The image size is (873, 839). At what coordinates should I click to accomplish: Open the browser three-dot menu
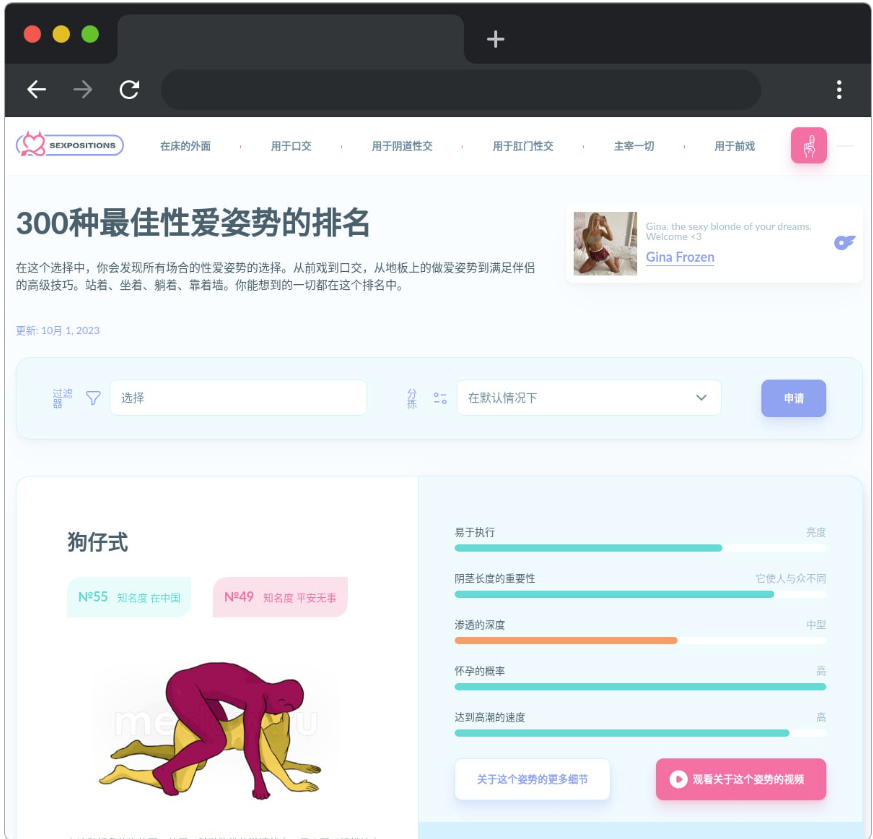839,90
